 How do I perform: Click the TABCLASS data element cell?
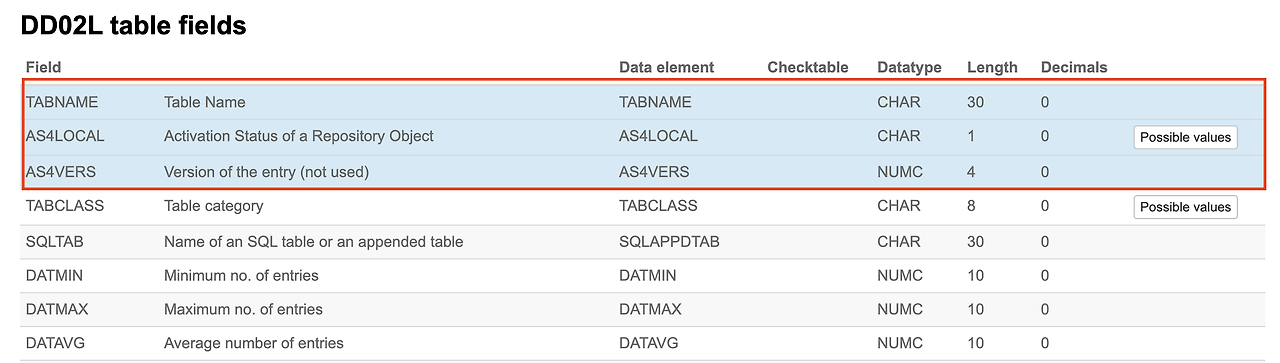[658, 206]
